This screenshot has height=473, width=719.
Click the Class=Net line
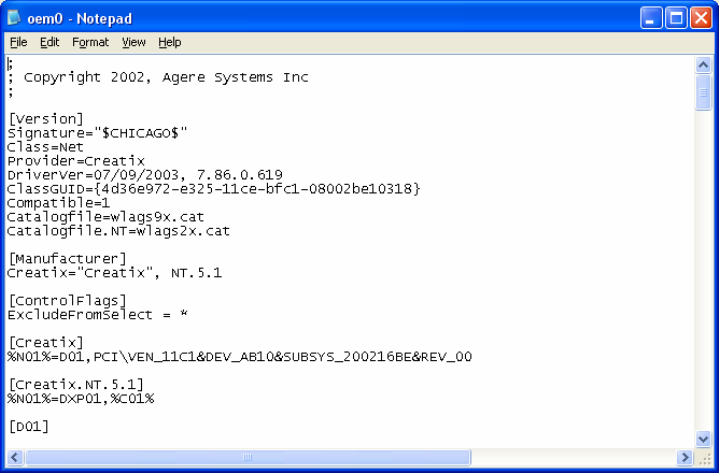(45, 147)
